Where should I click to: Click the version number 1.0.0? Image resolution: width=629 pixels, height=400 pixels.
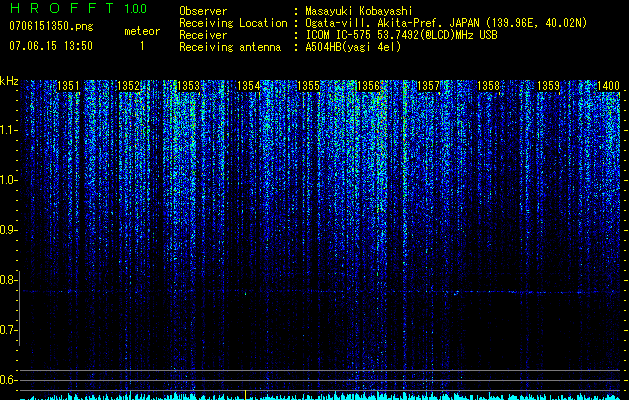(x=136, y=8)
